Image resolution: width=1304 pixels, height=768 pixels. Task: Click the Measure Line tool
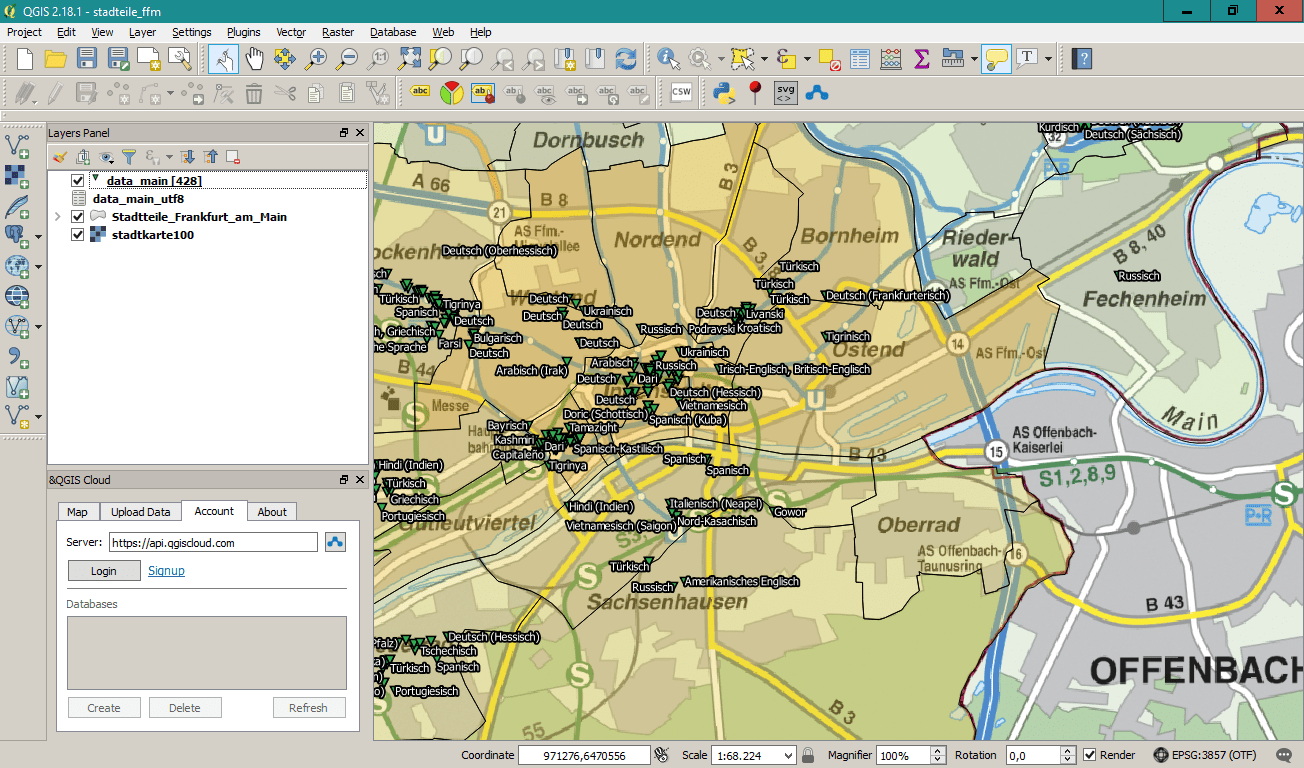pos(951,58)
